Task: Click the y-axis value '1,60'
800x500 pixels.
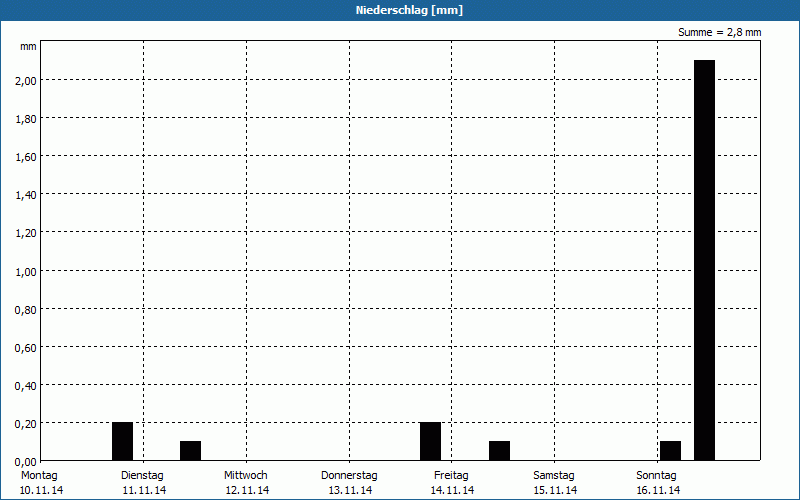Action: pos(26,157)
